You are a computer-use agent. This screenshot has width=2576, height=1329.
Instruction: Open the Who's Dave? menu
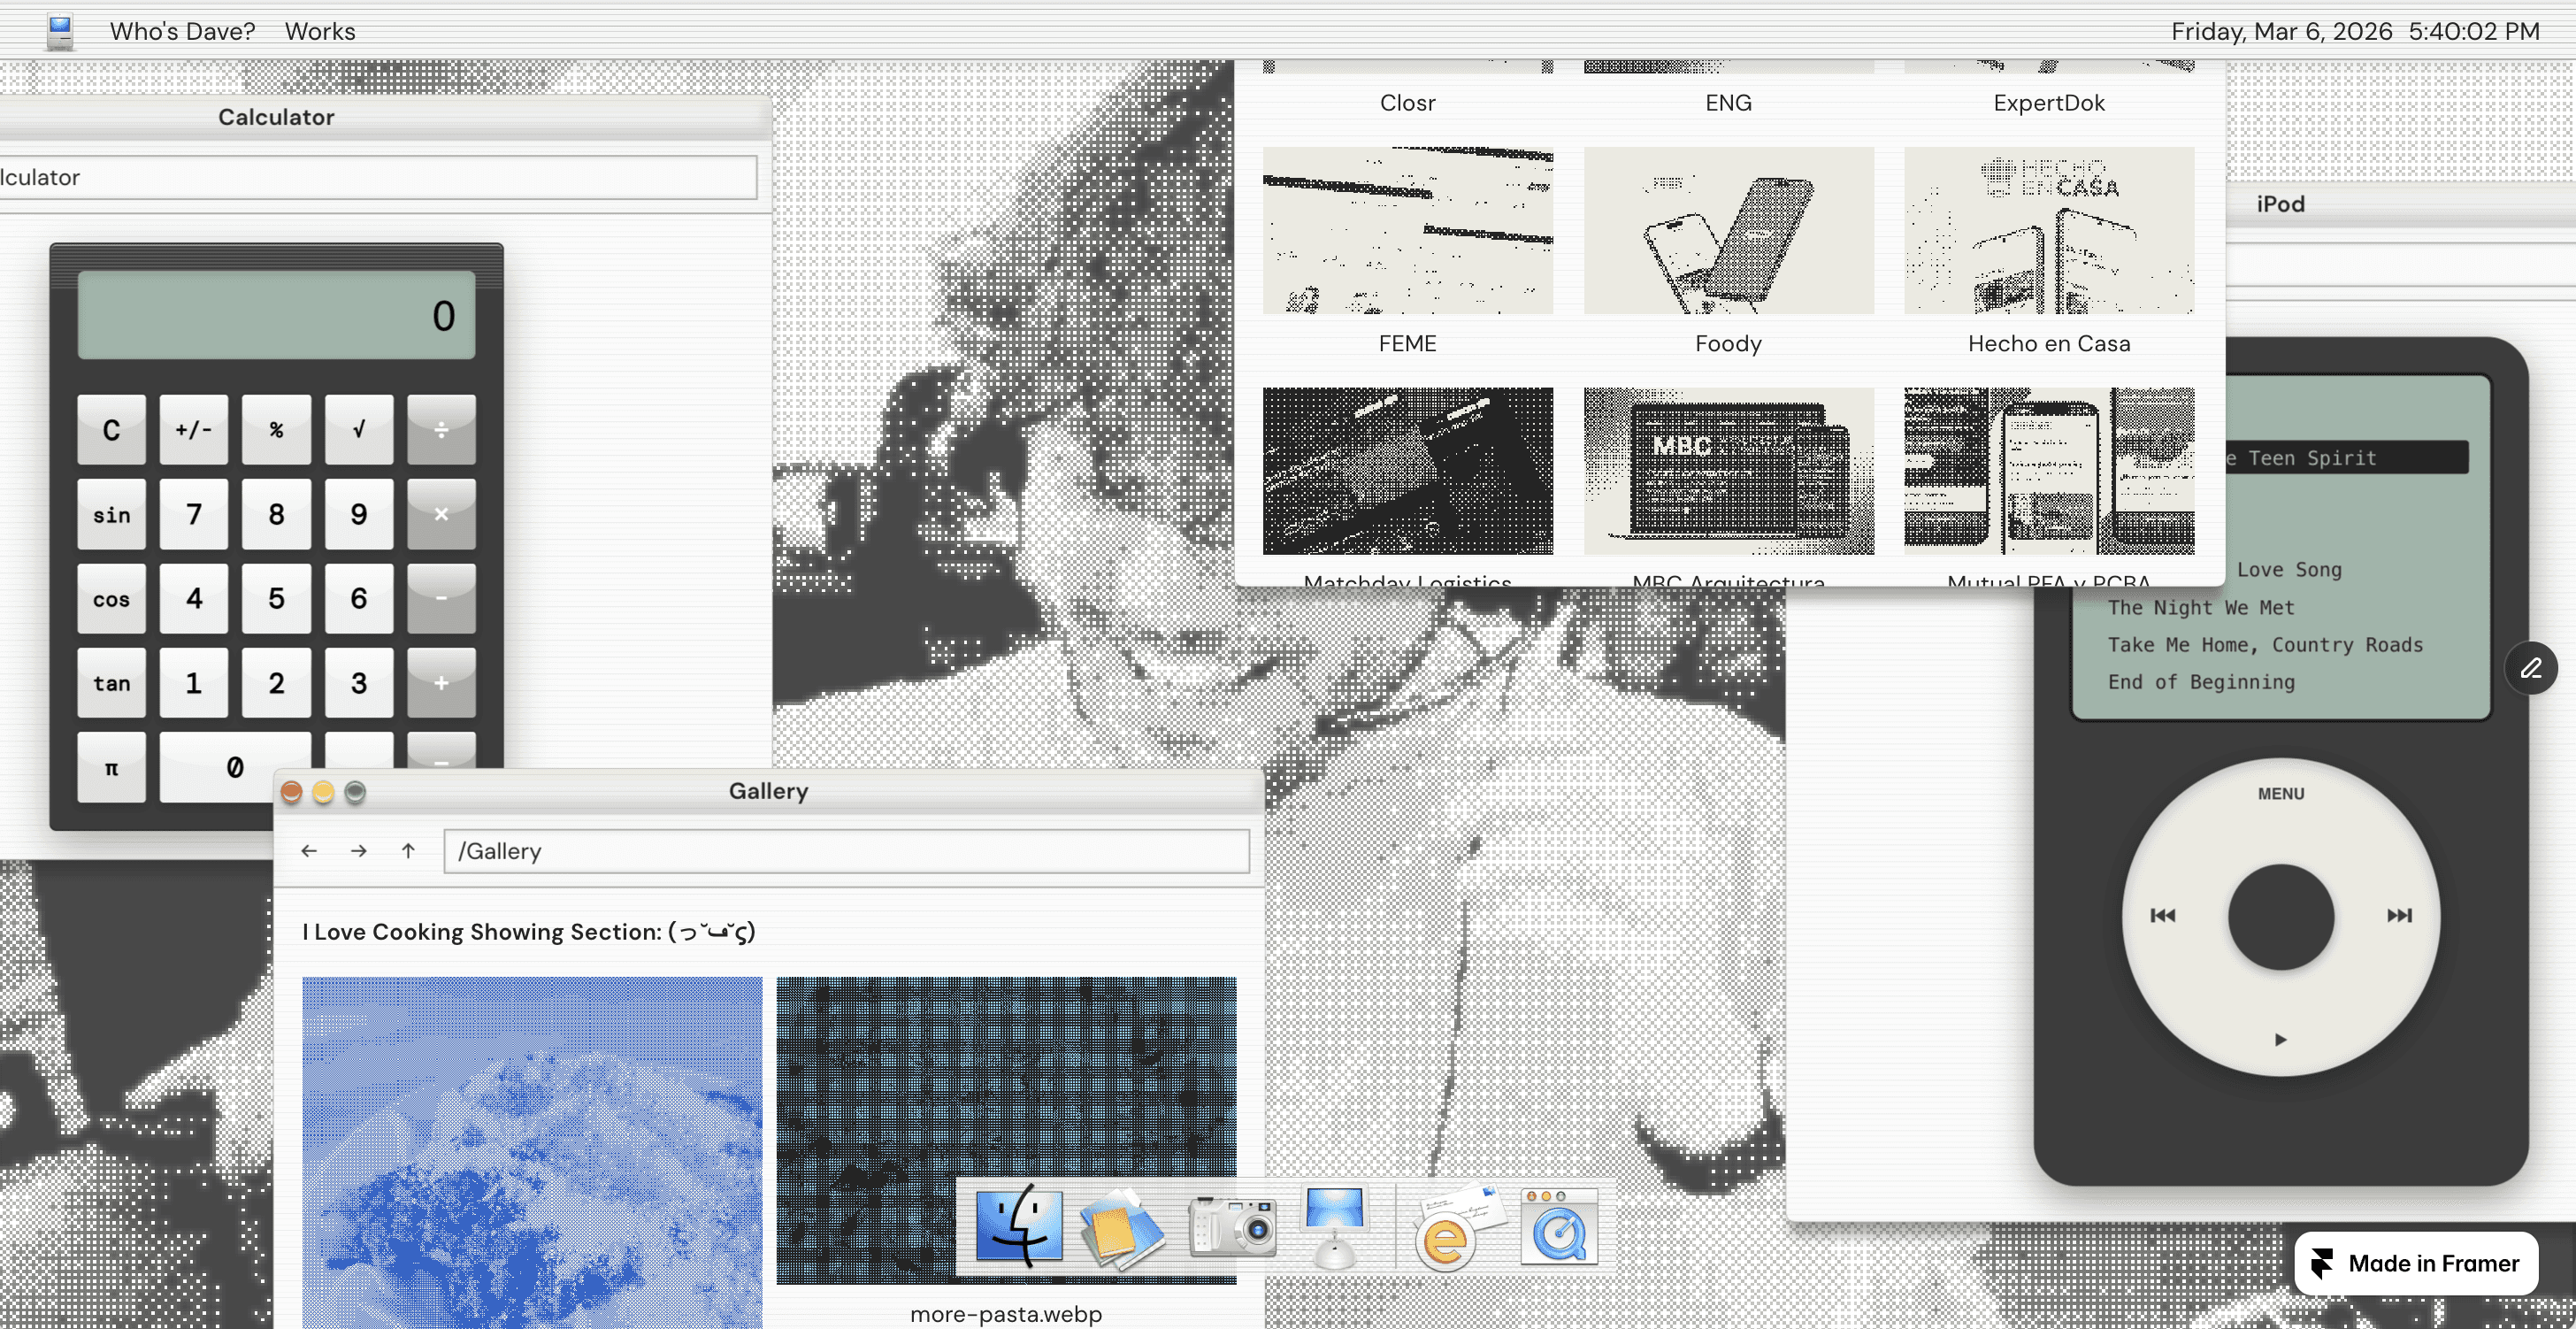[x=182, y=31]
